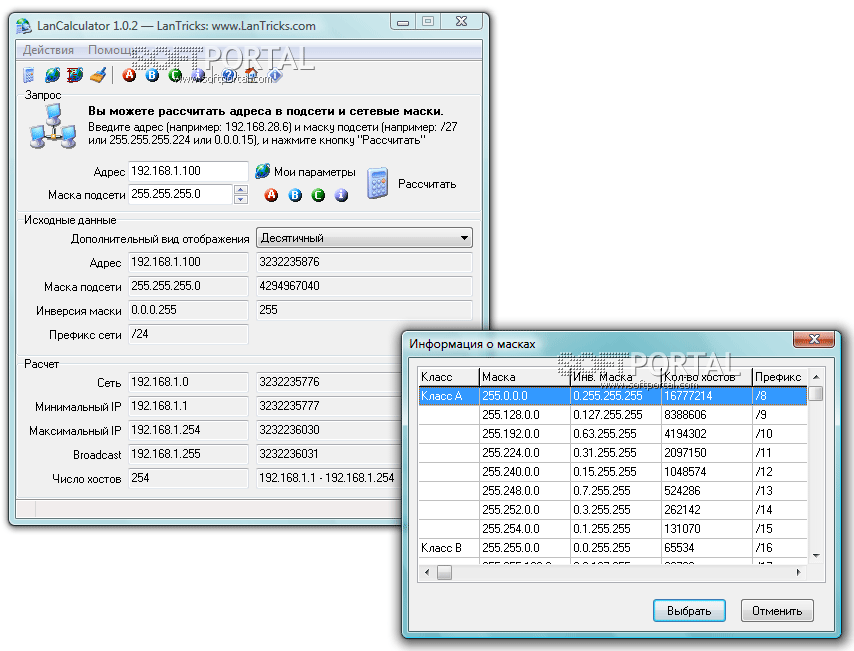The height and width of the screenshot is (651, 854).
Task: Click the horizontal scrollbar right arrow
Action: (798, 572)
